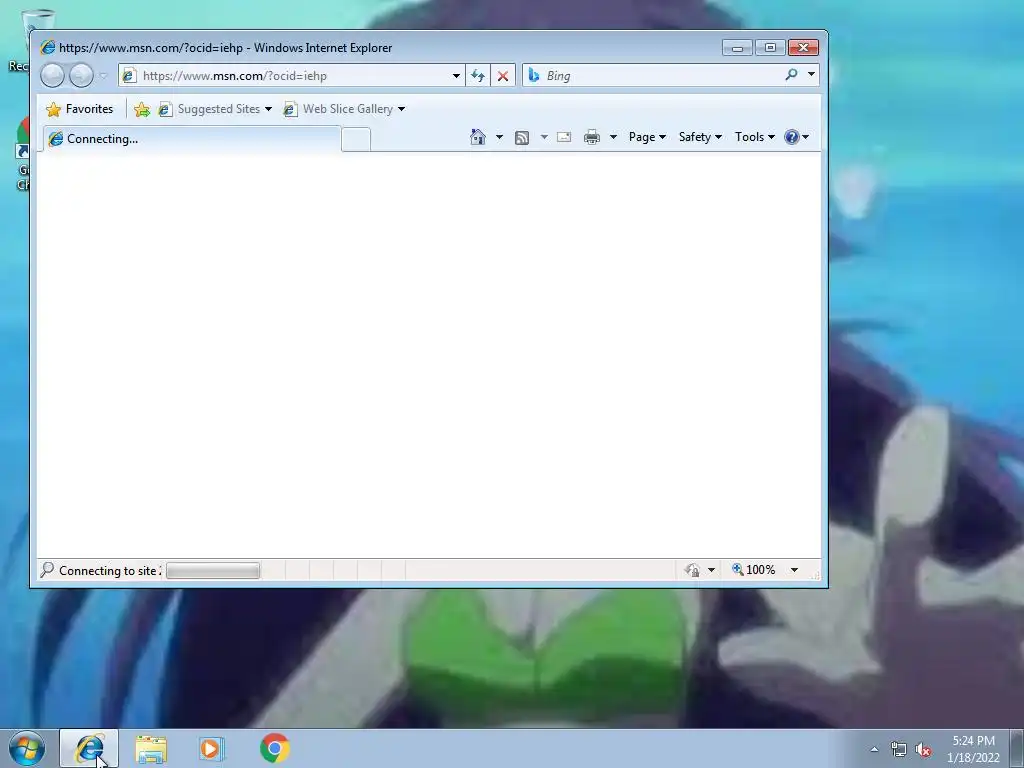Click the Forward navigation button
1024x768 pixels.
pos(81,76)
